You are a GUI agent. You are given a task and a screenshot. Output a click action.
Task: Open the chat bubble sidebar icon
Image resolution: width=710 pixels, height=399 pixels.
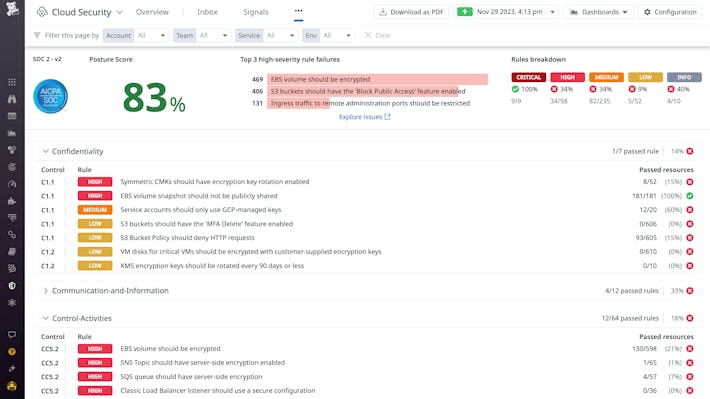(x=12, y=335)
